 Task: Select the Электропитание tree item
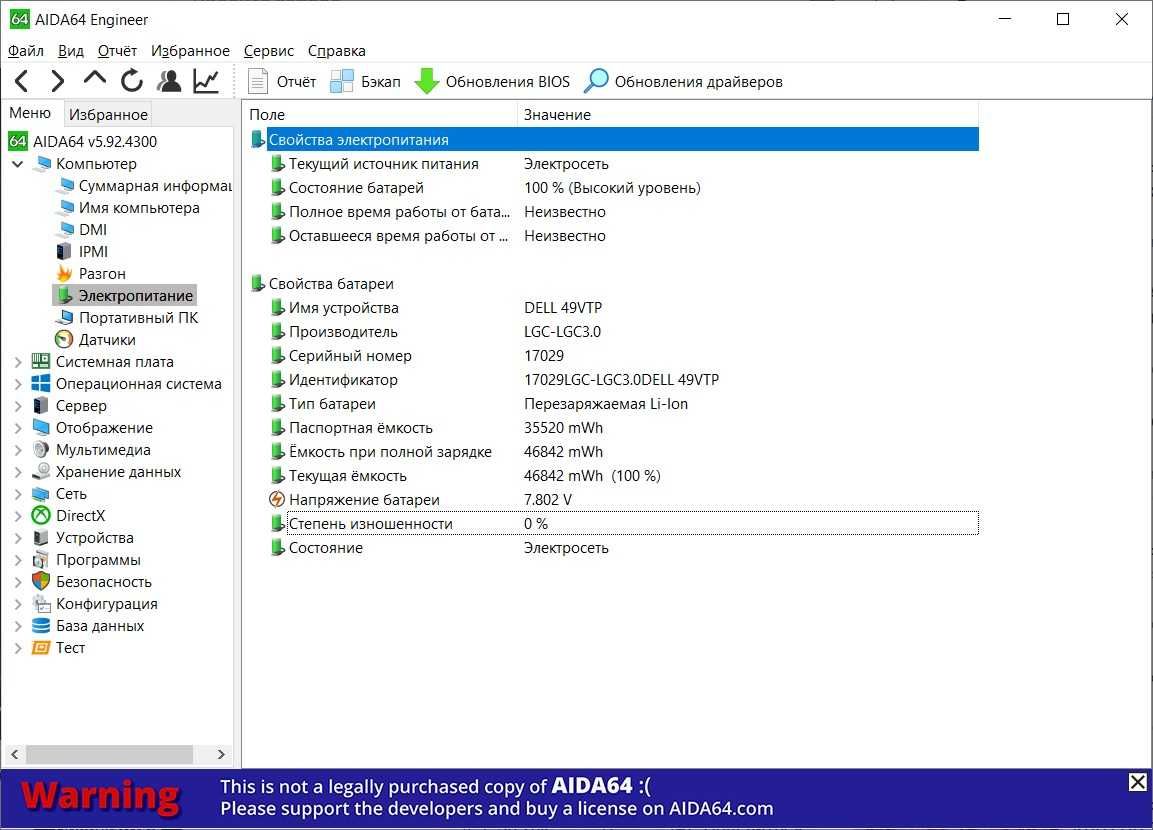click(125, 296)
